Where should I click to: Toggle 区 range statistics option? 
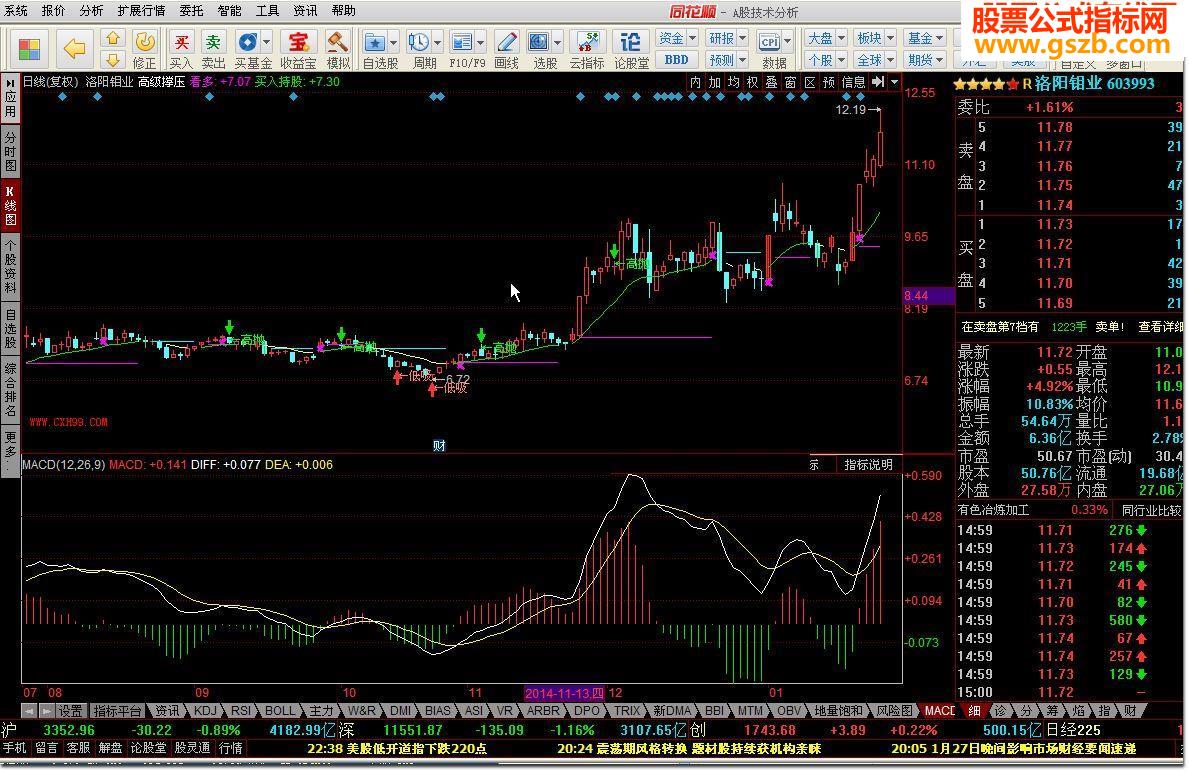coord(810,82)
